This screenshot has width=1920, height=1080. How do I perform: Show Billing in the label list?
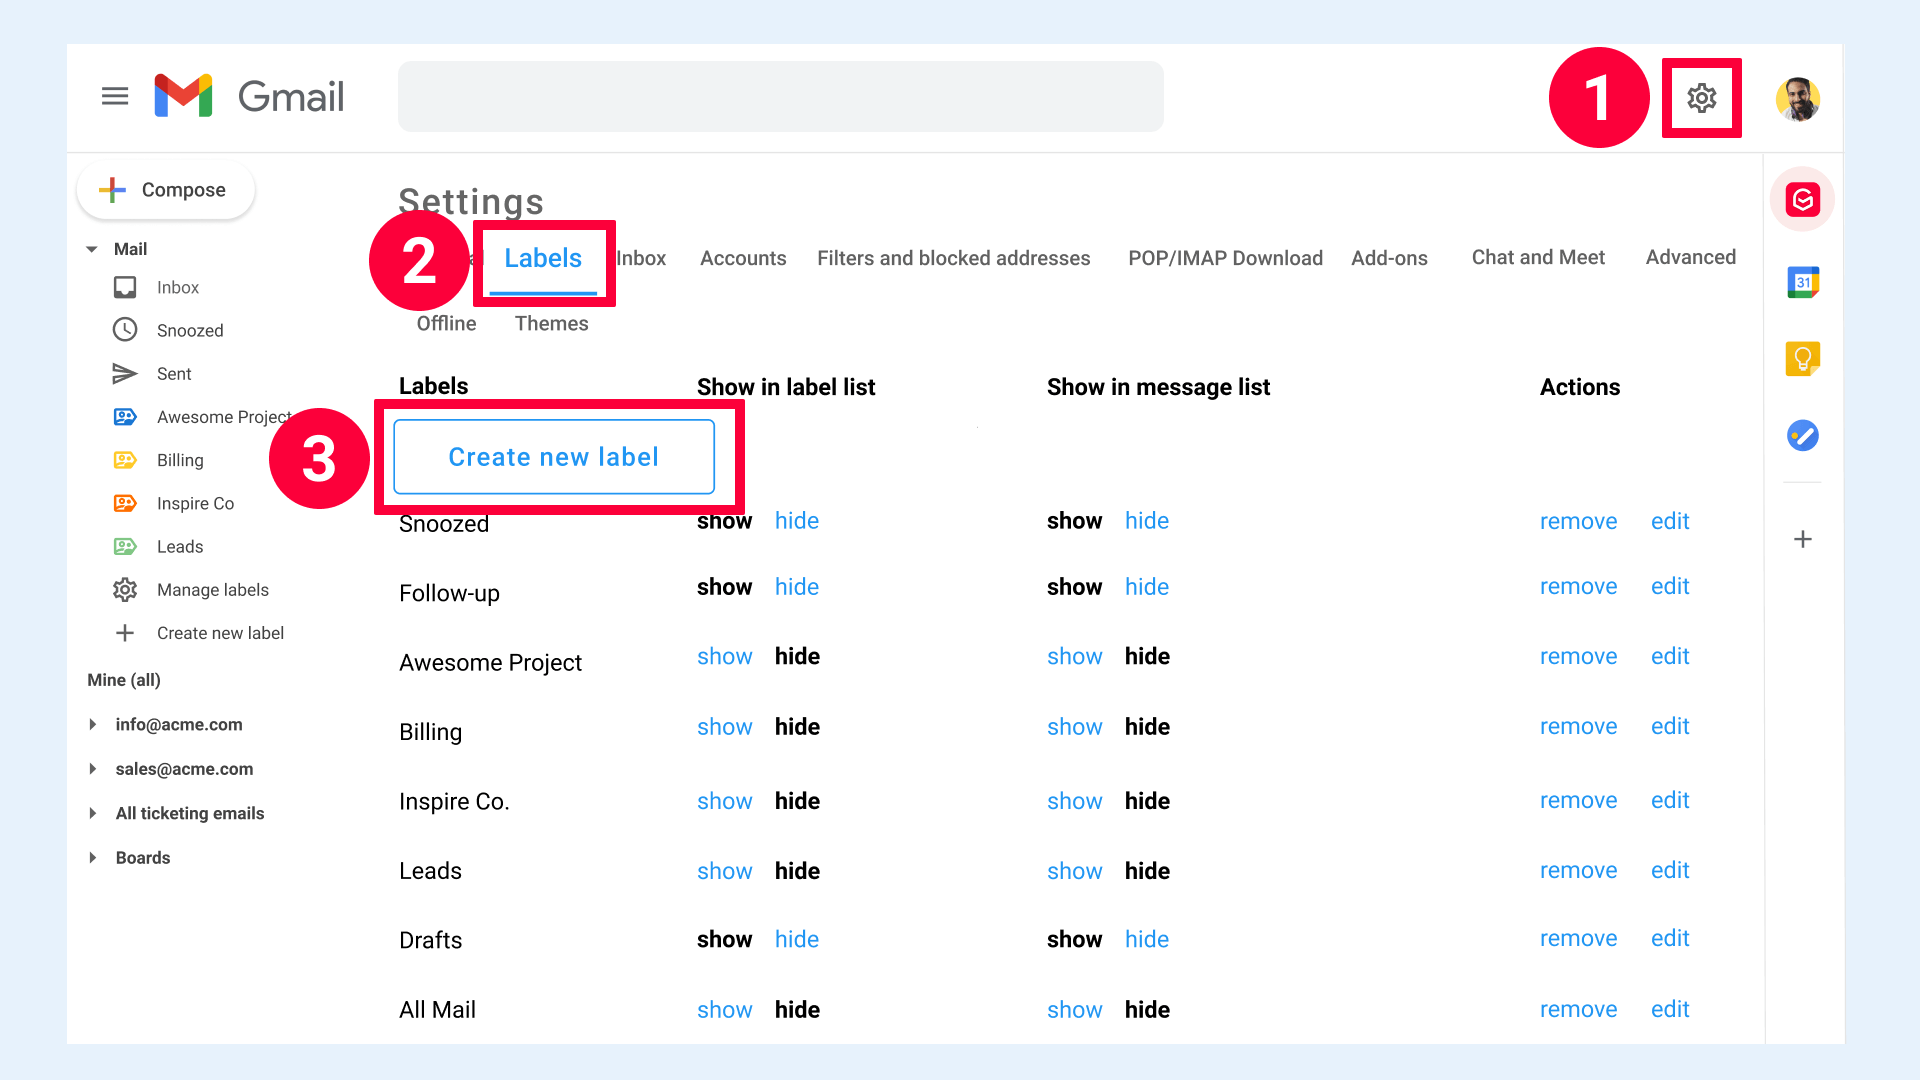point(724,727)
